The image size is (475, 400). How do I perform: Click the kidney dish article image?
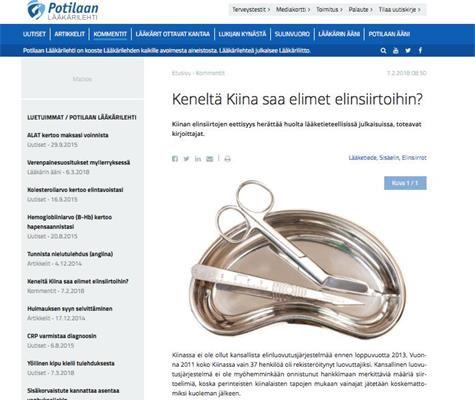point(299,262)
